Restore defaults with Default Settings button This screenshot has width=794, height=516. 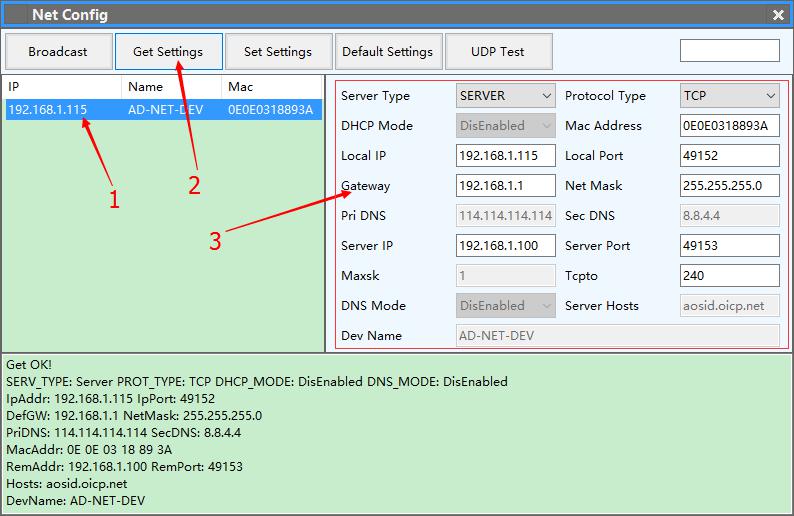pos(387,52)
